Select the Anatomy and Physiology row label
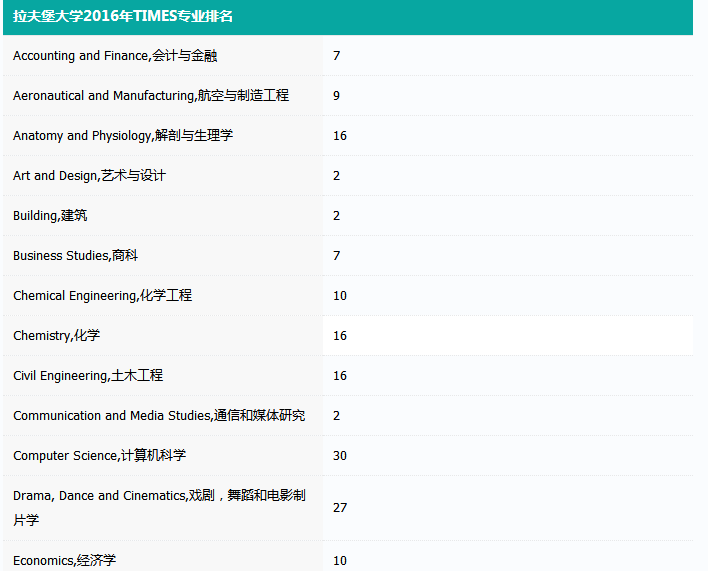Image resolution: width=708 pixels, height=571 pixels. point(123,136)
